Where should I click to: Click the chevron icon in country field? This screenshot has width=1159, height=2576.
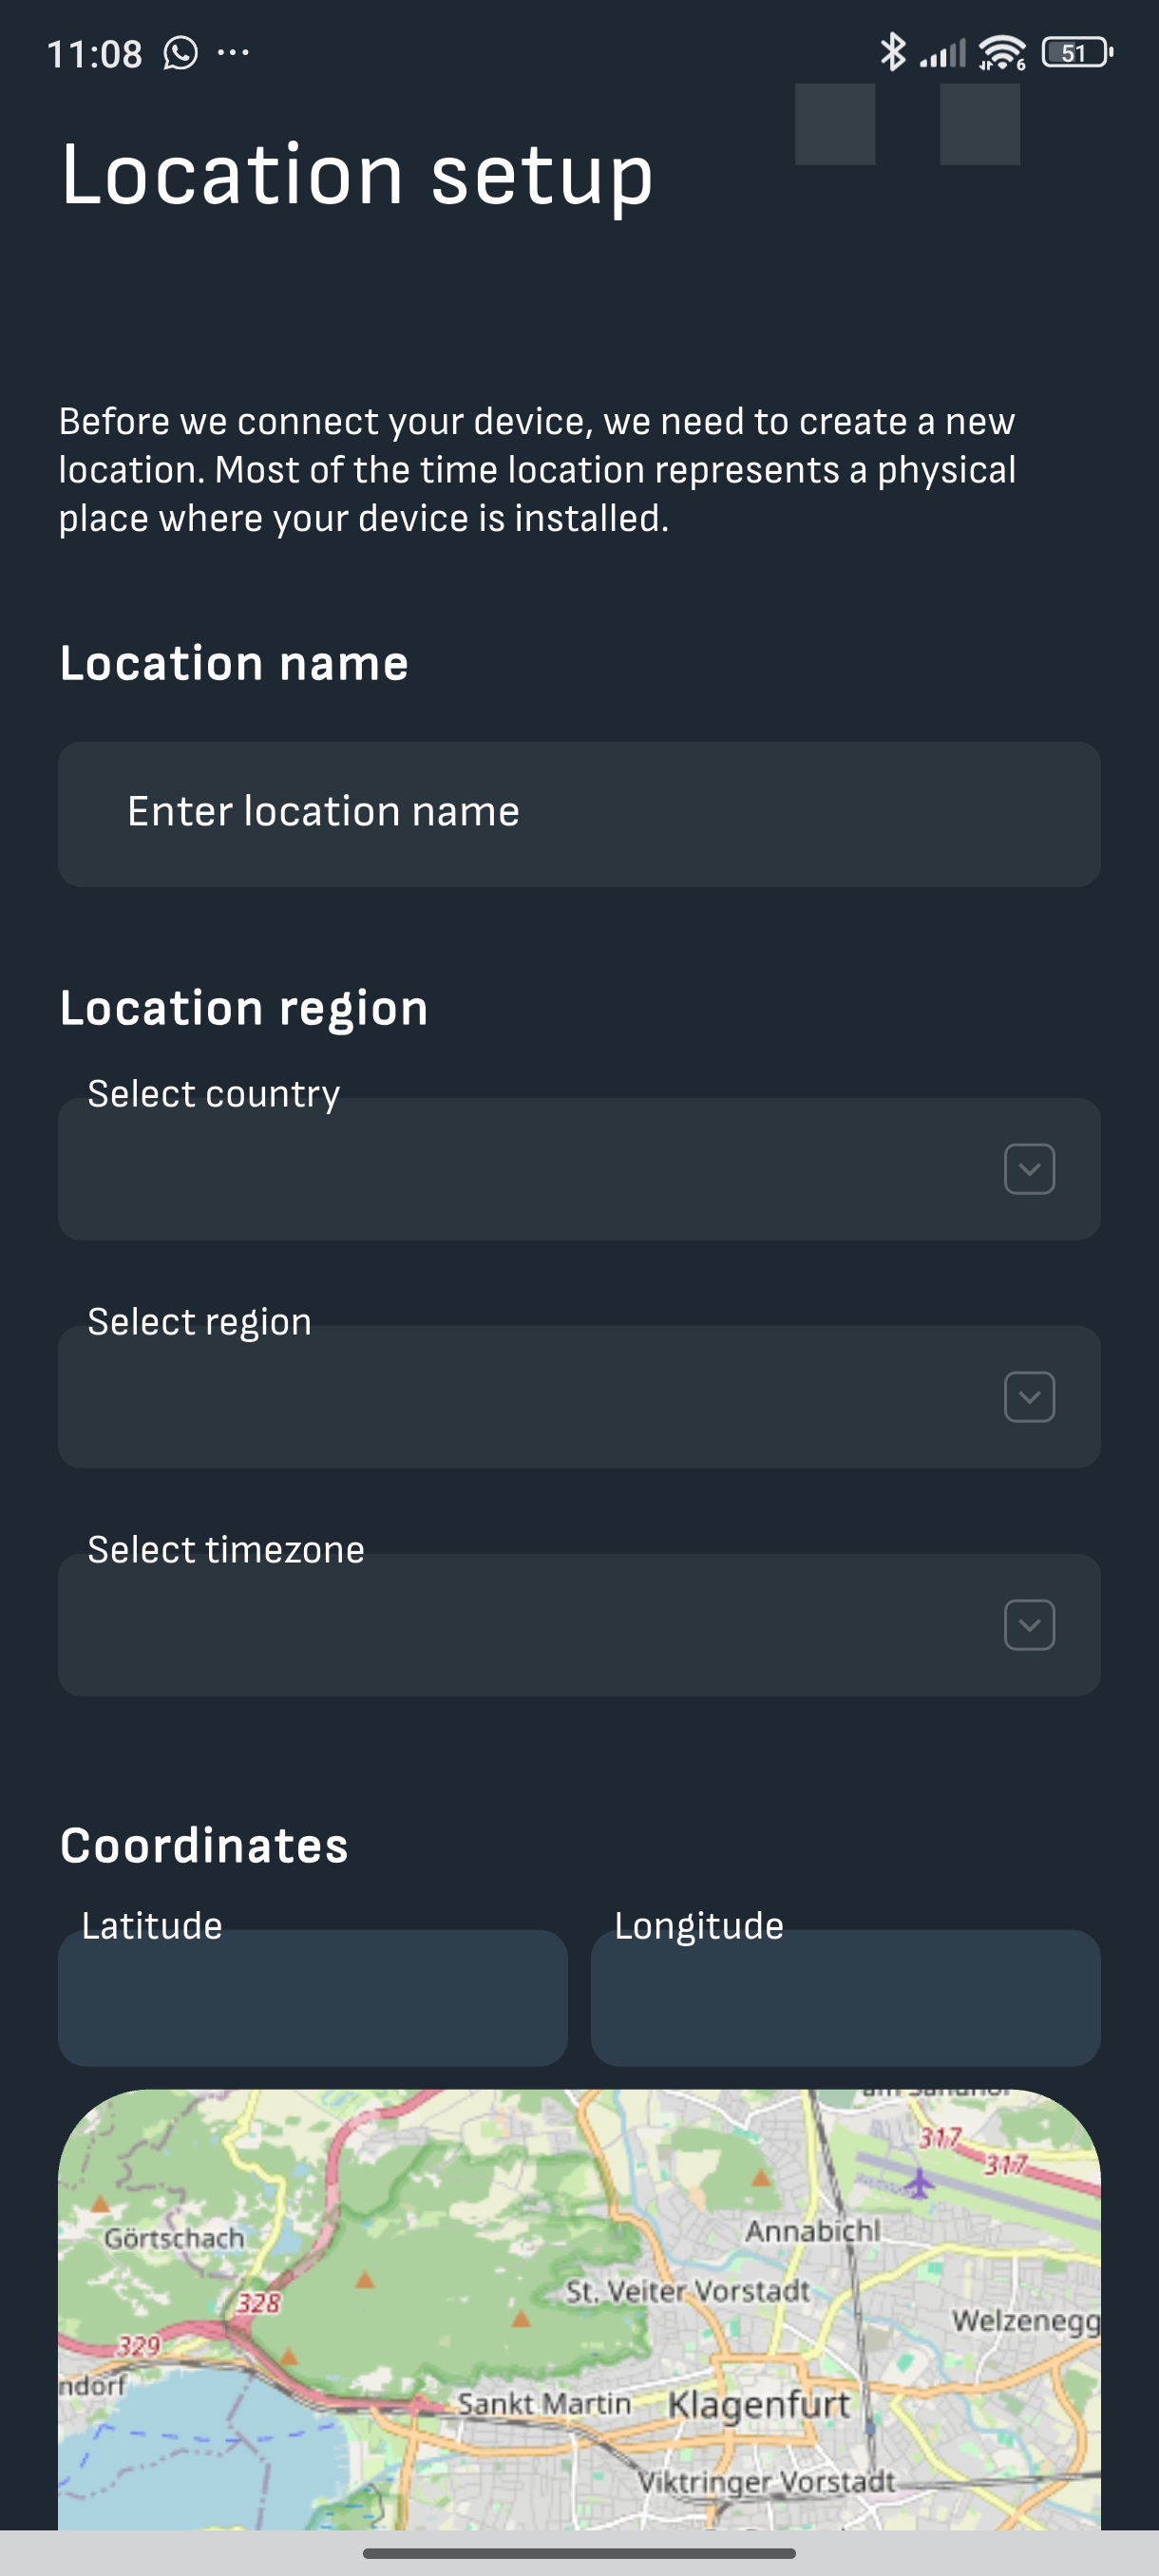pos(1029,1169)
